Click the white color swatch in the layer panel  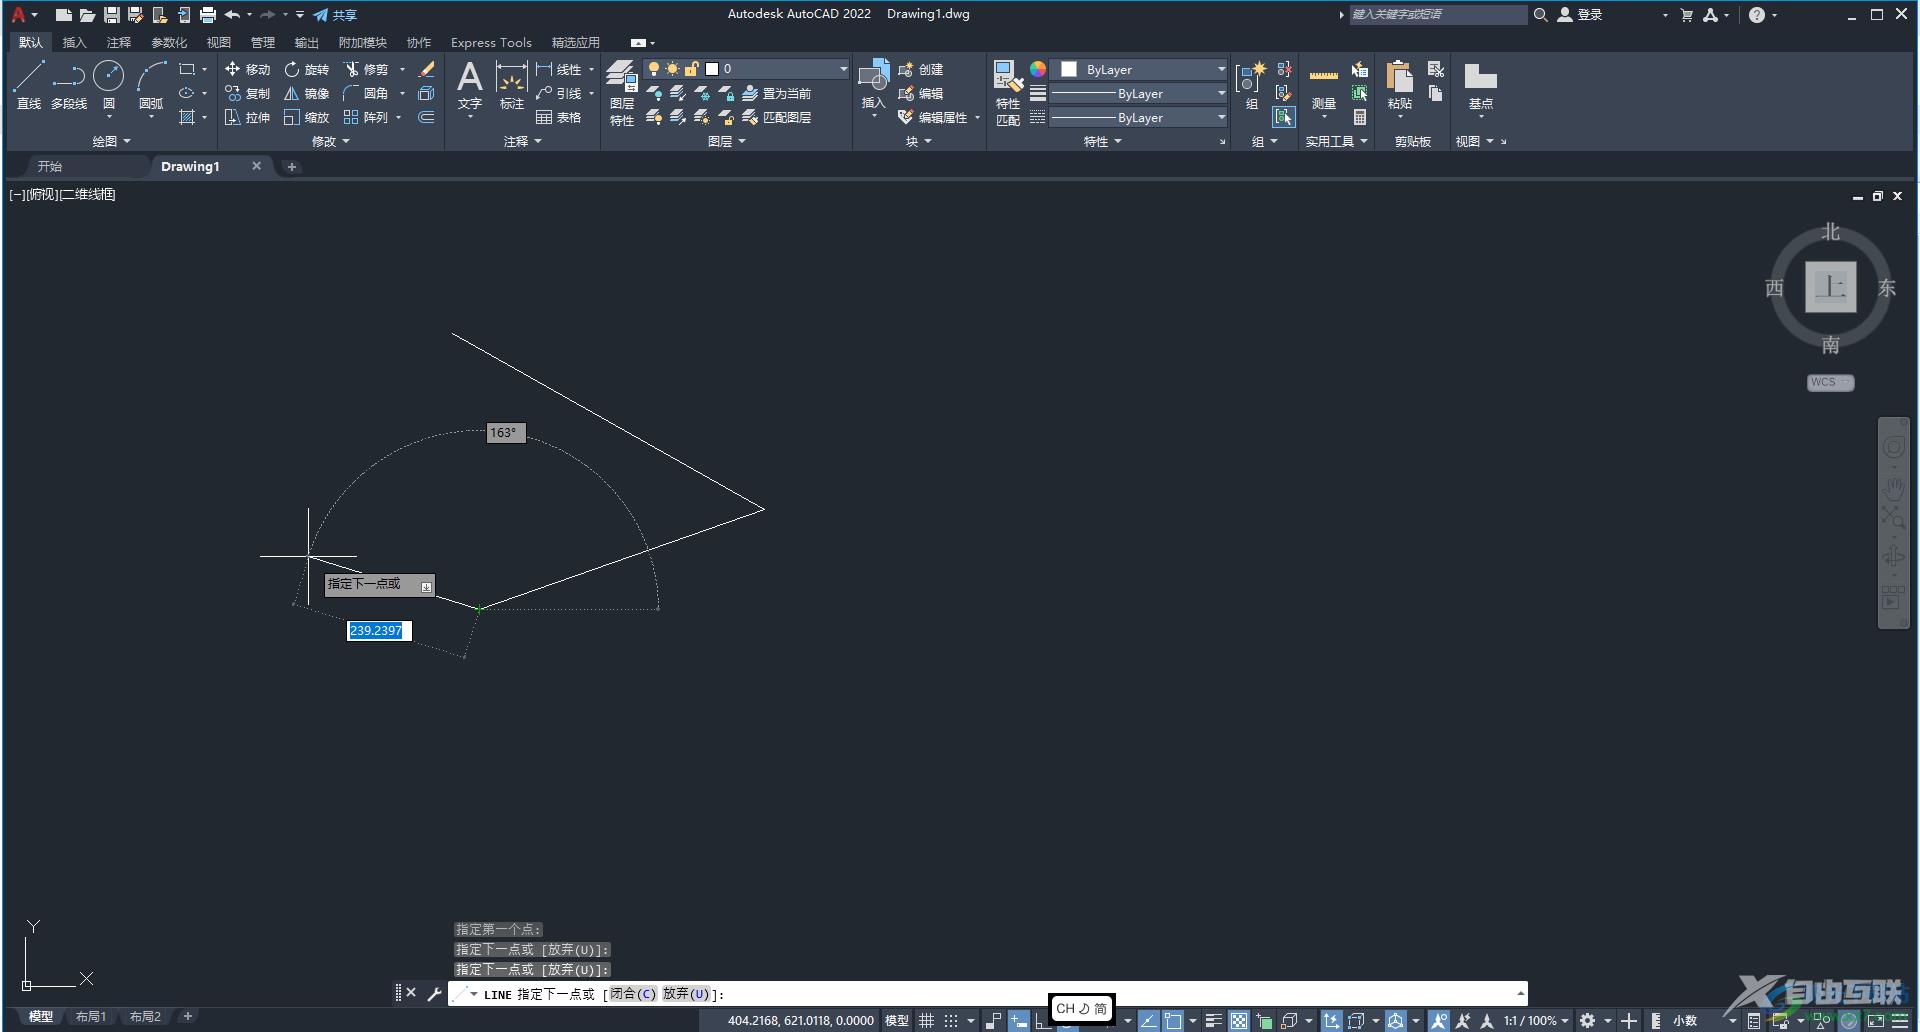pyautogui.click(x=713, y=68)
